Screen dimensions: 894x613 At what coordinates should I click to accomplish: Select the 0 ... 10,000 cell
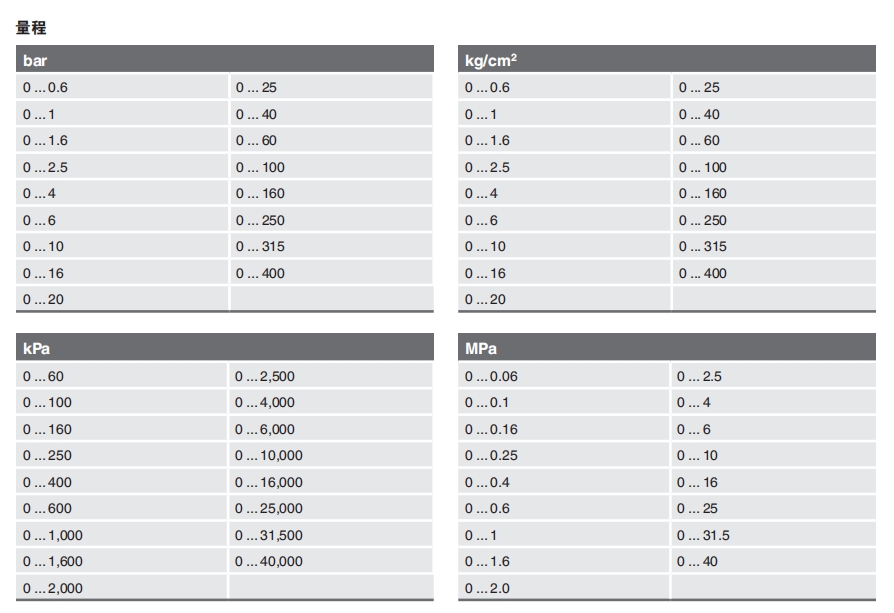(x=269, y=456)
